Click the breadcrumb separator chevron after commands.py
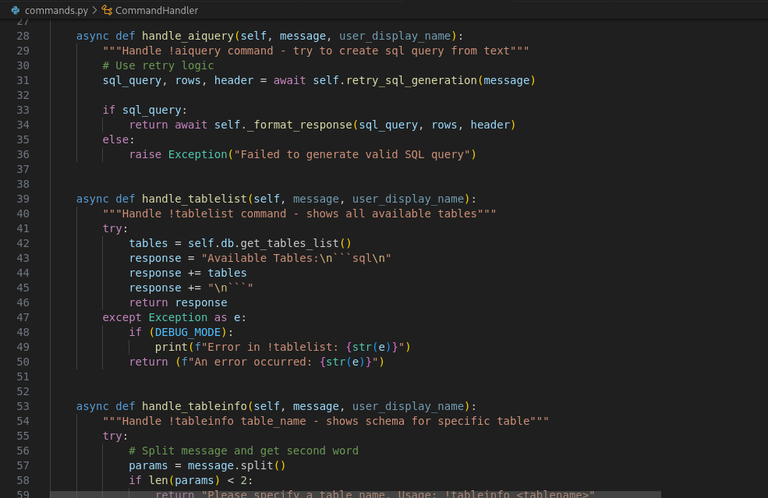Viewport: 768px width, 498px height. (x=95, y=10)
